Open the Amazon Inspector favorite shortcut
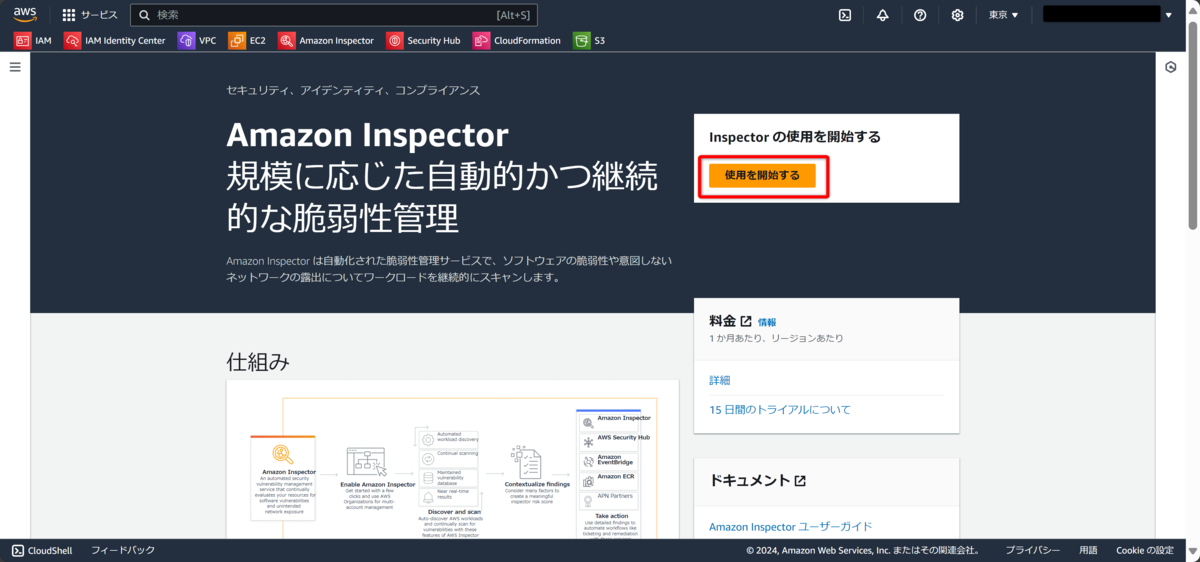 tap(326, 41)
